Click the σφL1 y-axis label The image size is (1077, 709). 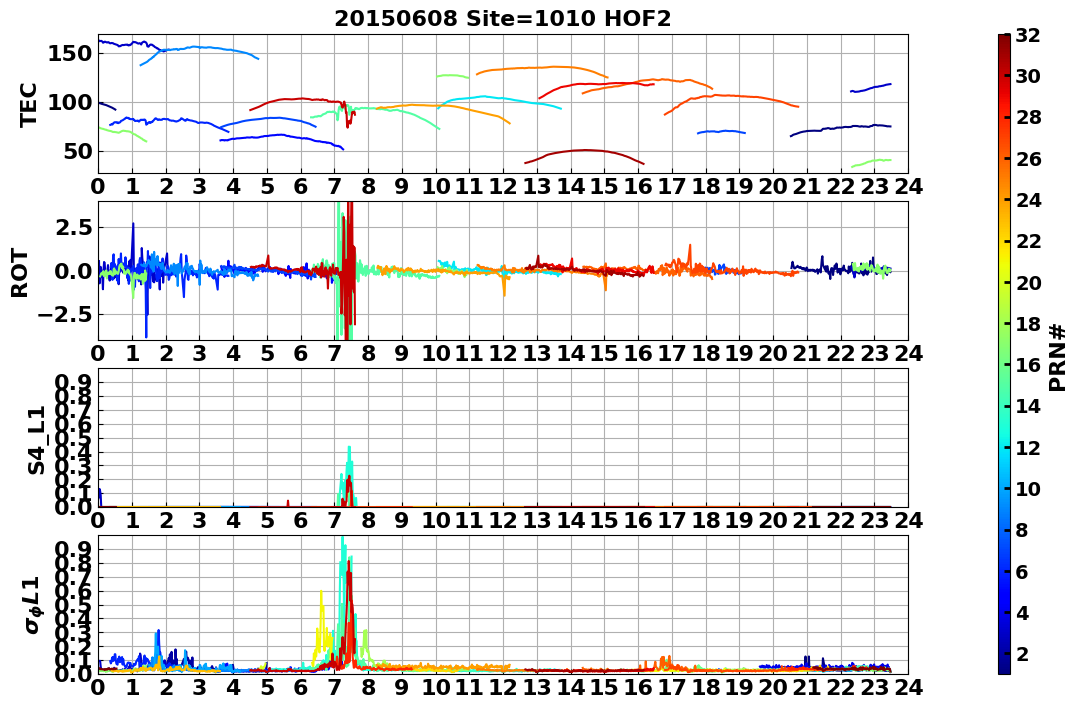click(33, 605)
